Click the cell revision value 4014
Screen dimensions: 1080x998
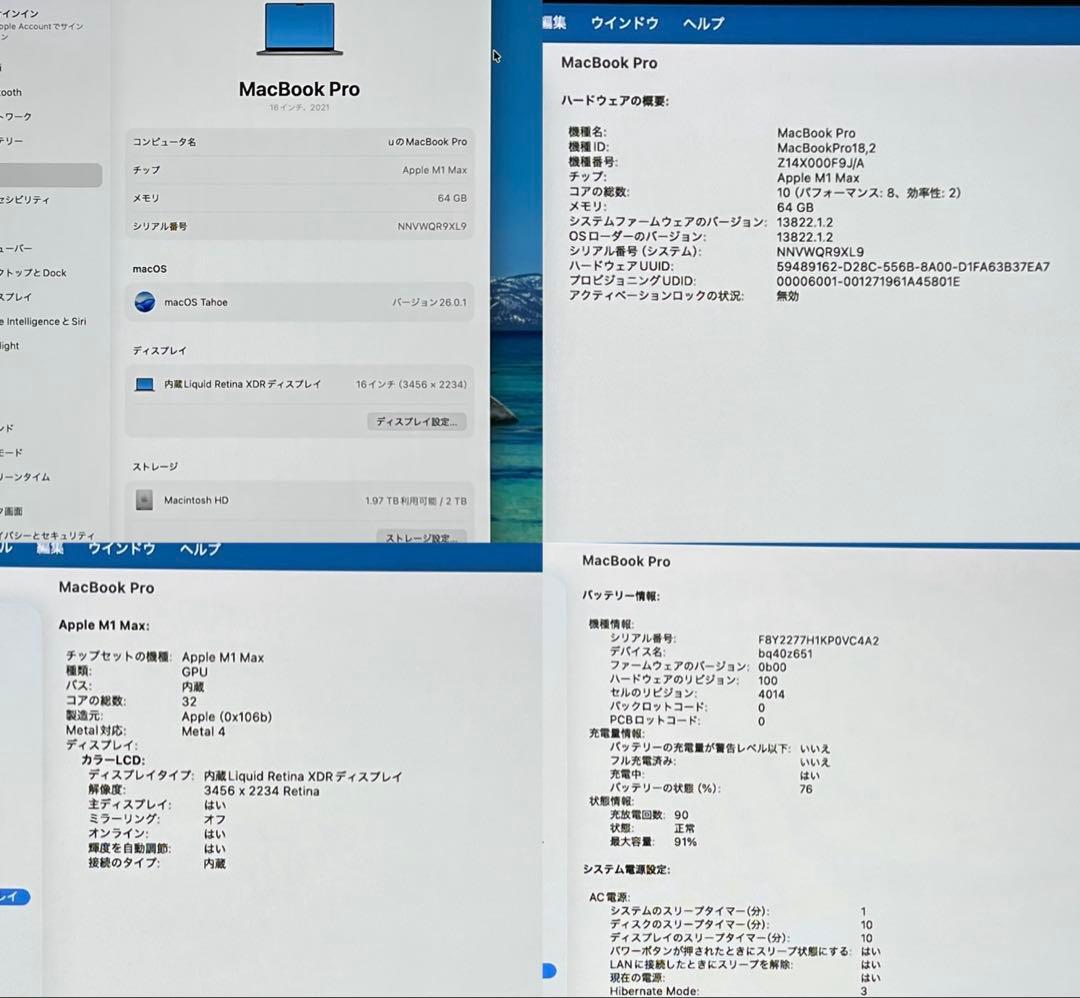(x=771, y=694)
